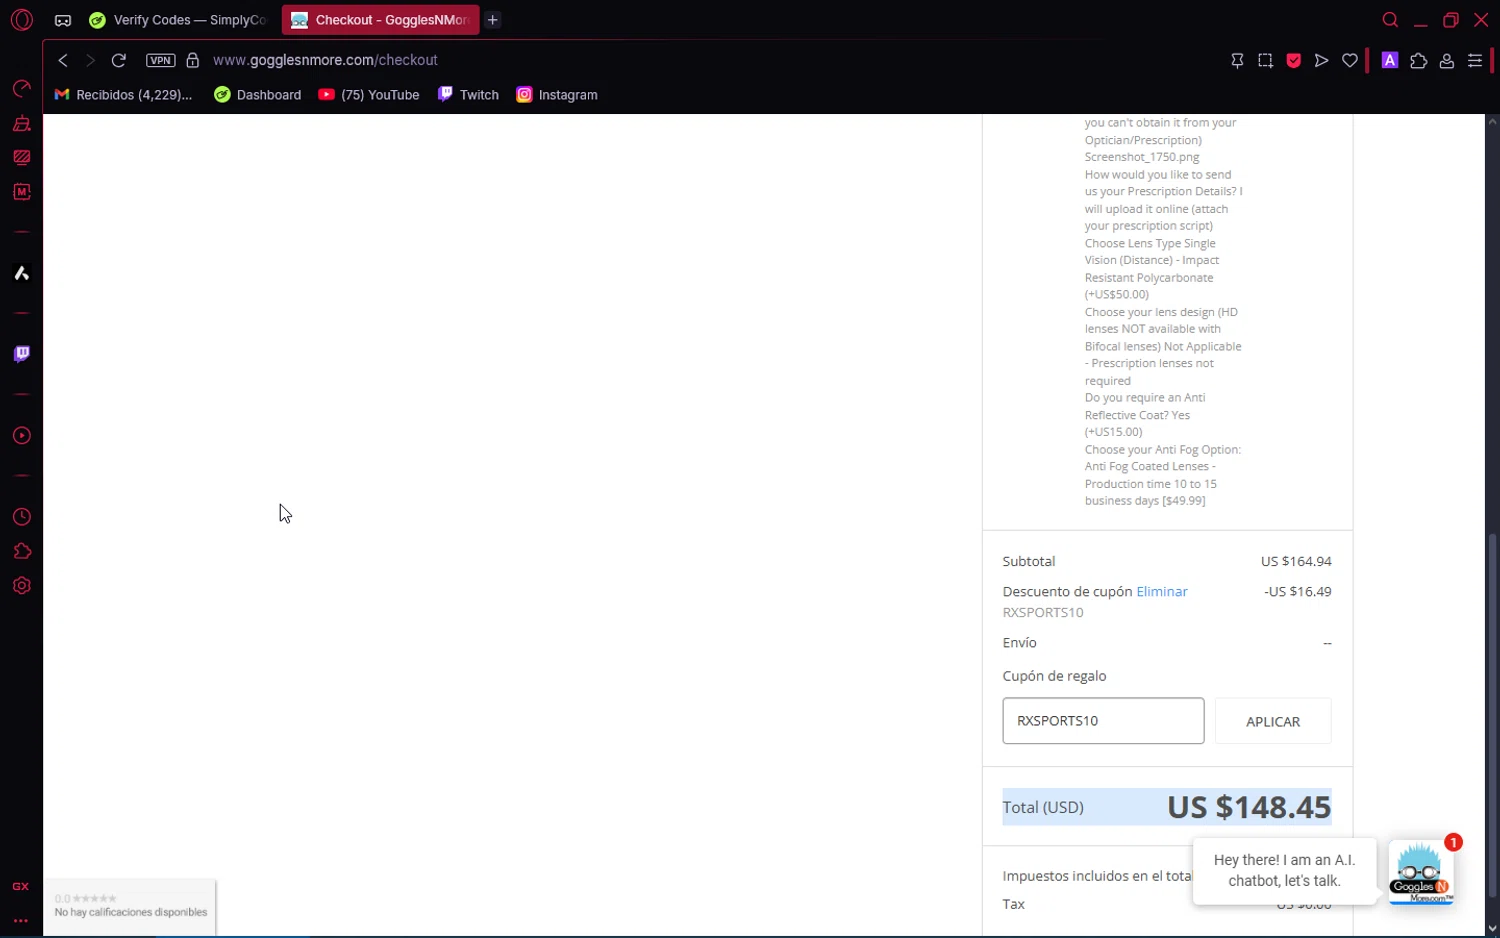Take a snapshot with capture icon
The height and width of the screenshot is (938, 1500).
[x=1265, y=61]
